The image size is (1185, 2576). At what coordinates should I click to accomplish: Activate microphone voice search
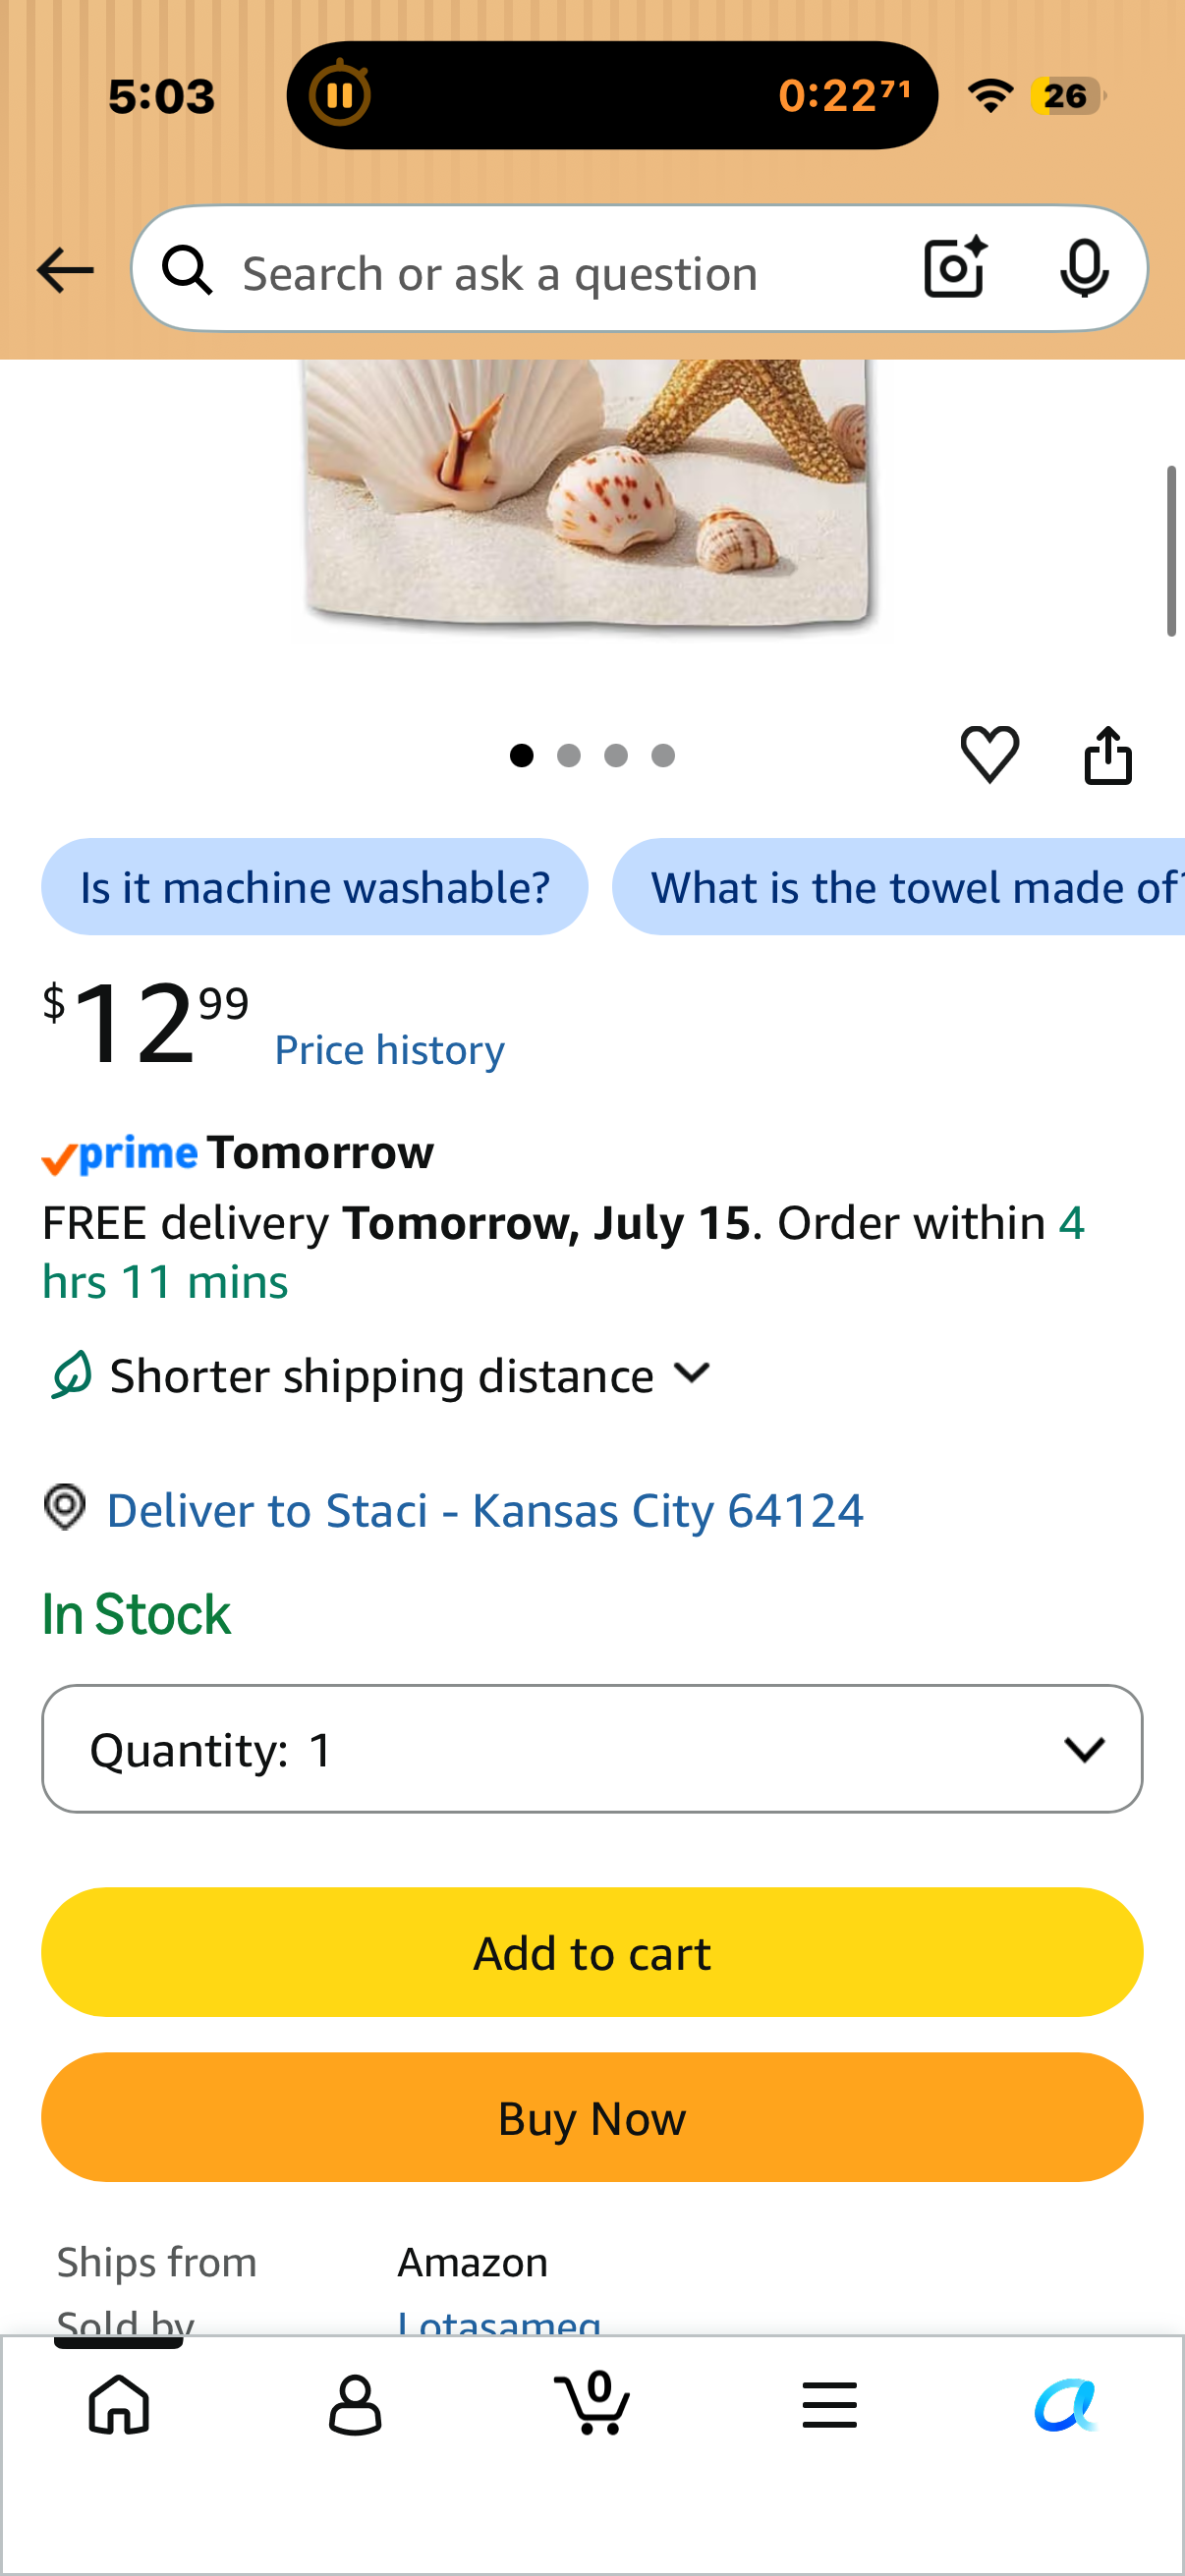click(x=1084, y=268)
